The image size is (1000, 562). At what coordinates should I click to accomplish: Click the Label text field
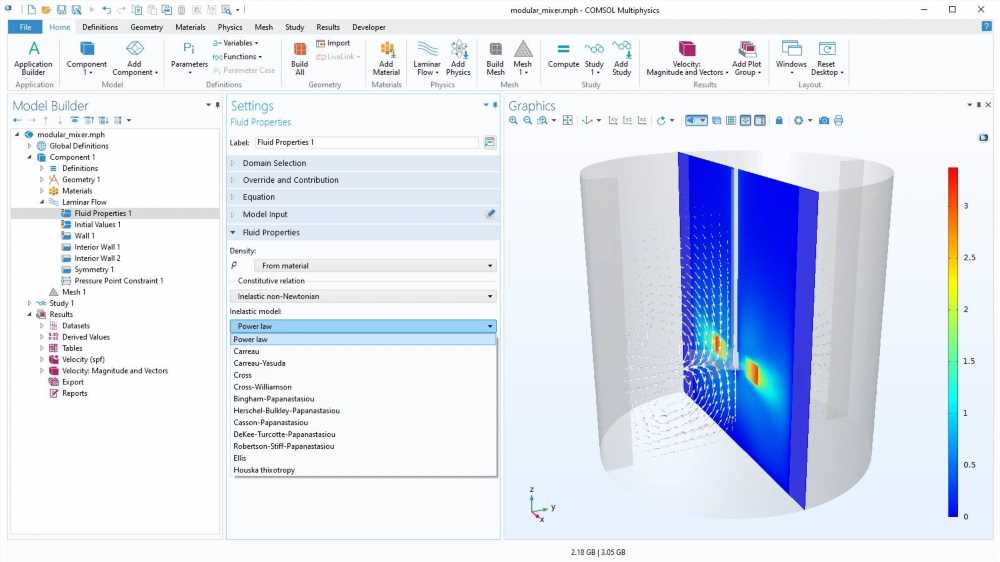(x=367, y=142)
